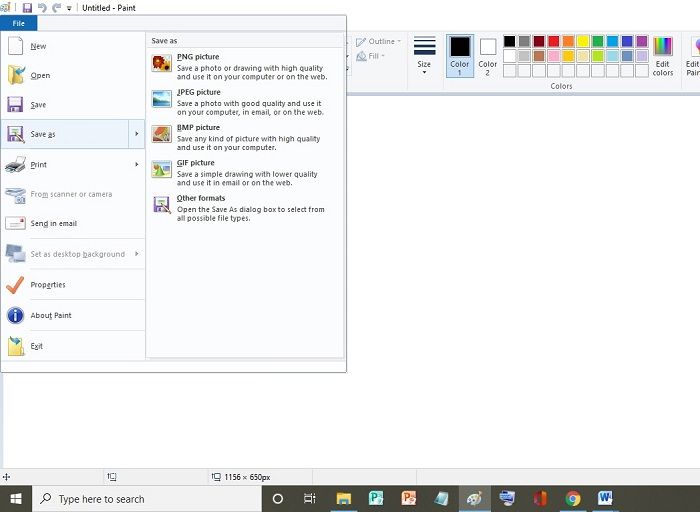Pick the pink color swatch
Viewport: 700px width, 512px height.
tap(554, 56)
